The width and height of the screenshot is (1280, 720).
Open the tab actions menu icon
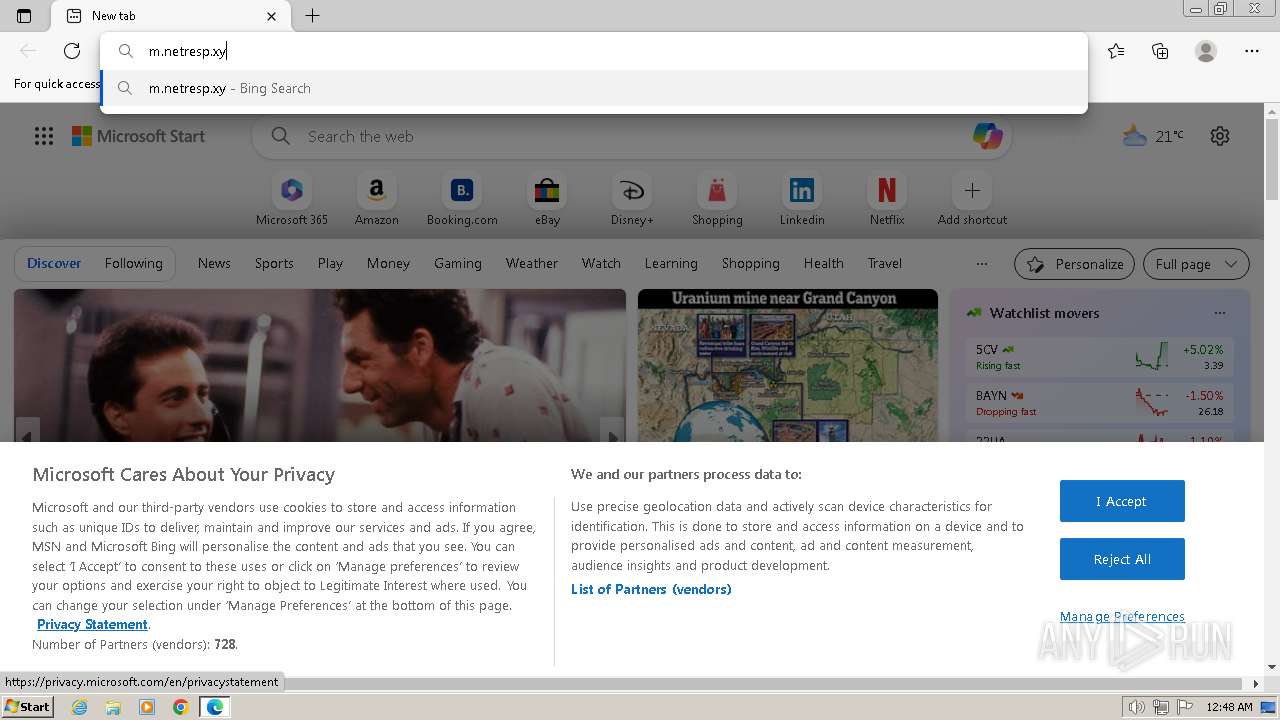pos(24,16)
